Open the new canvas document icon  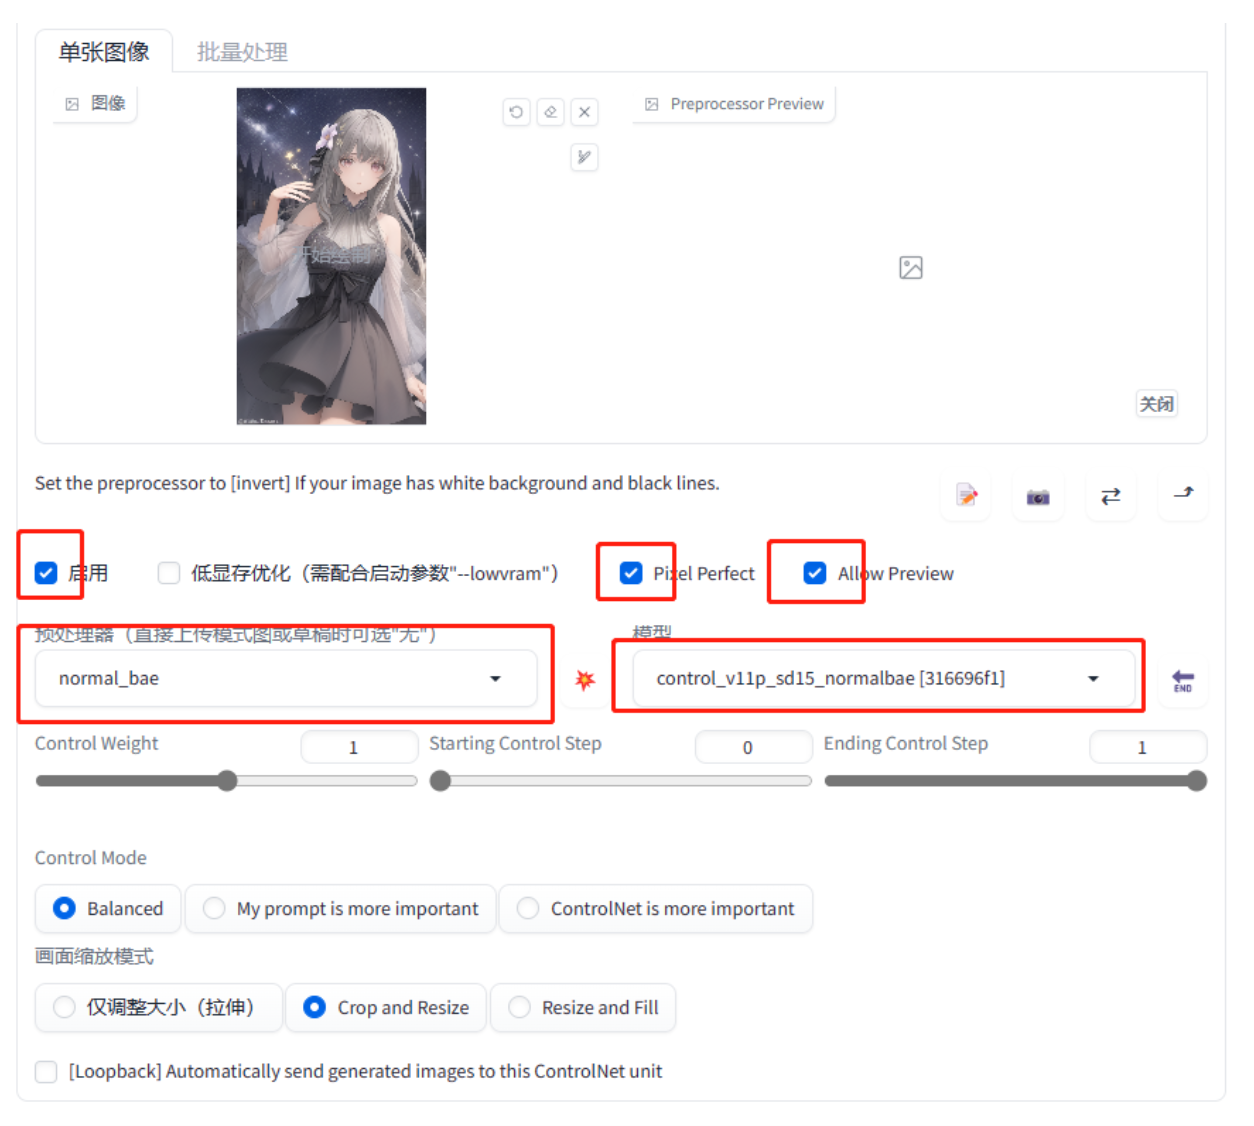click(965, 495)
